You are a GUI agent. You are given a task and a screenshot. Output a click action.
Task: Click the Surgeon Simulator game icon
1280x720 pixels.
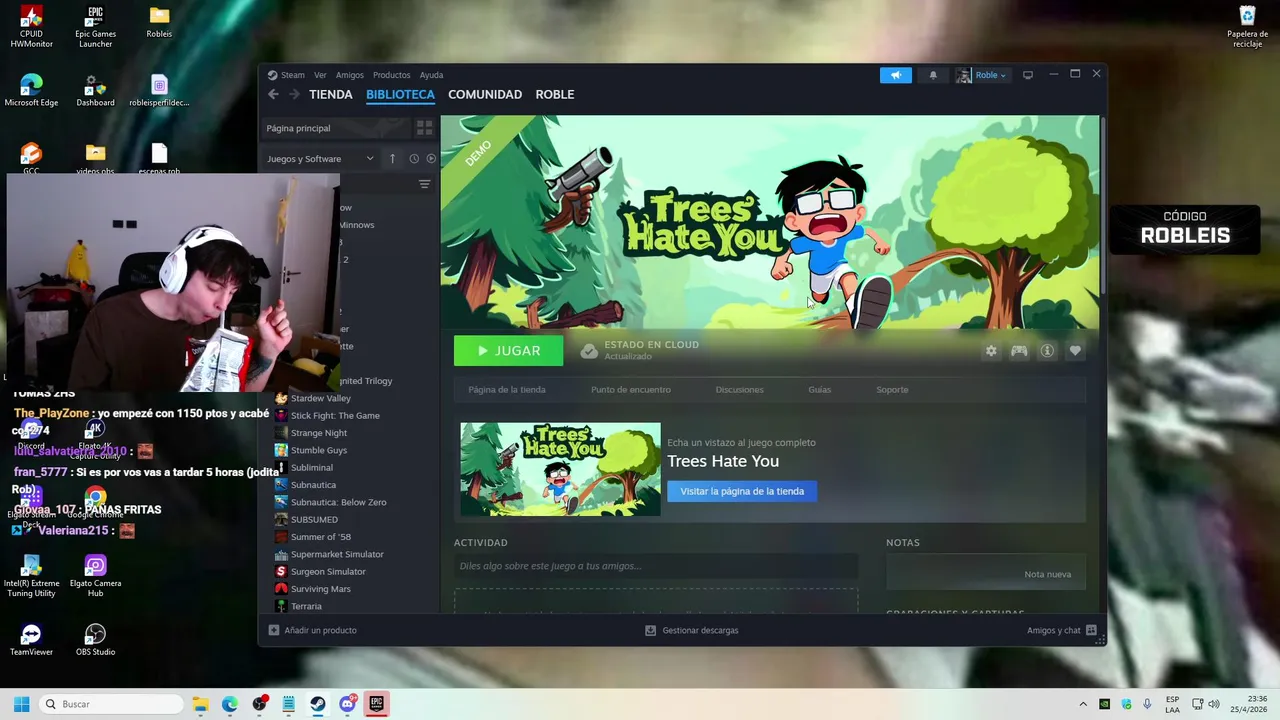pyautogui.click(x=281, y=571)
